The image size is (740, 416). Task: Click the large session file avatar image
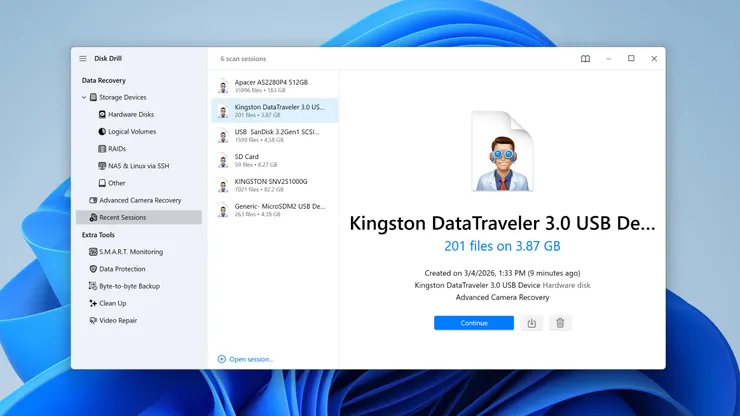click(x=502, y=151)
